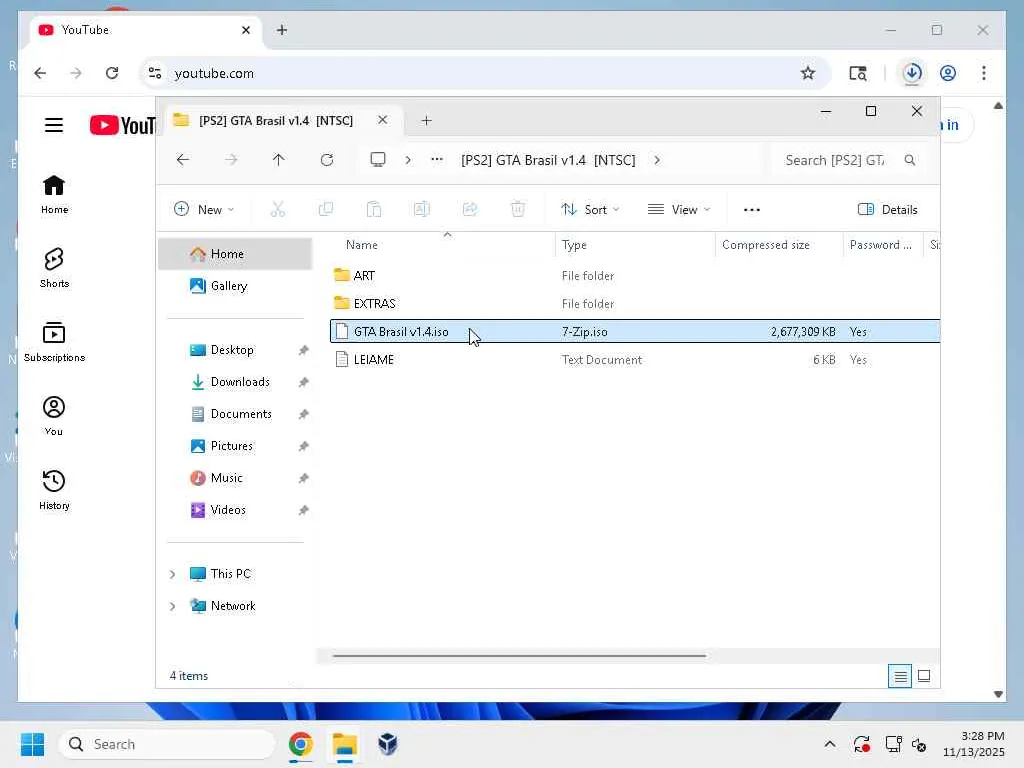Unpin Documents from Quick access
The image size is (1024, 768).
[304, 415]
